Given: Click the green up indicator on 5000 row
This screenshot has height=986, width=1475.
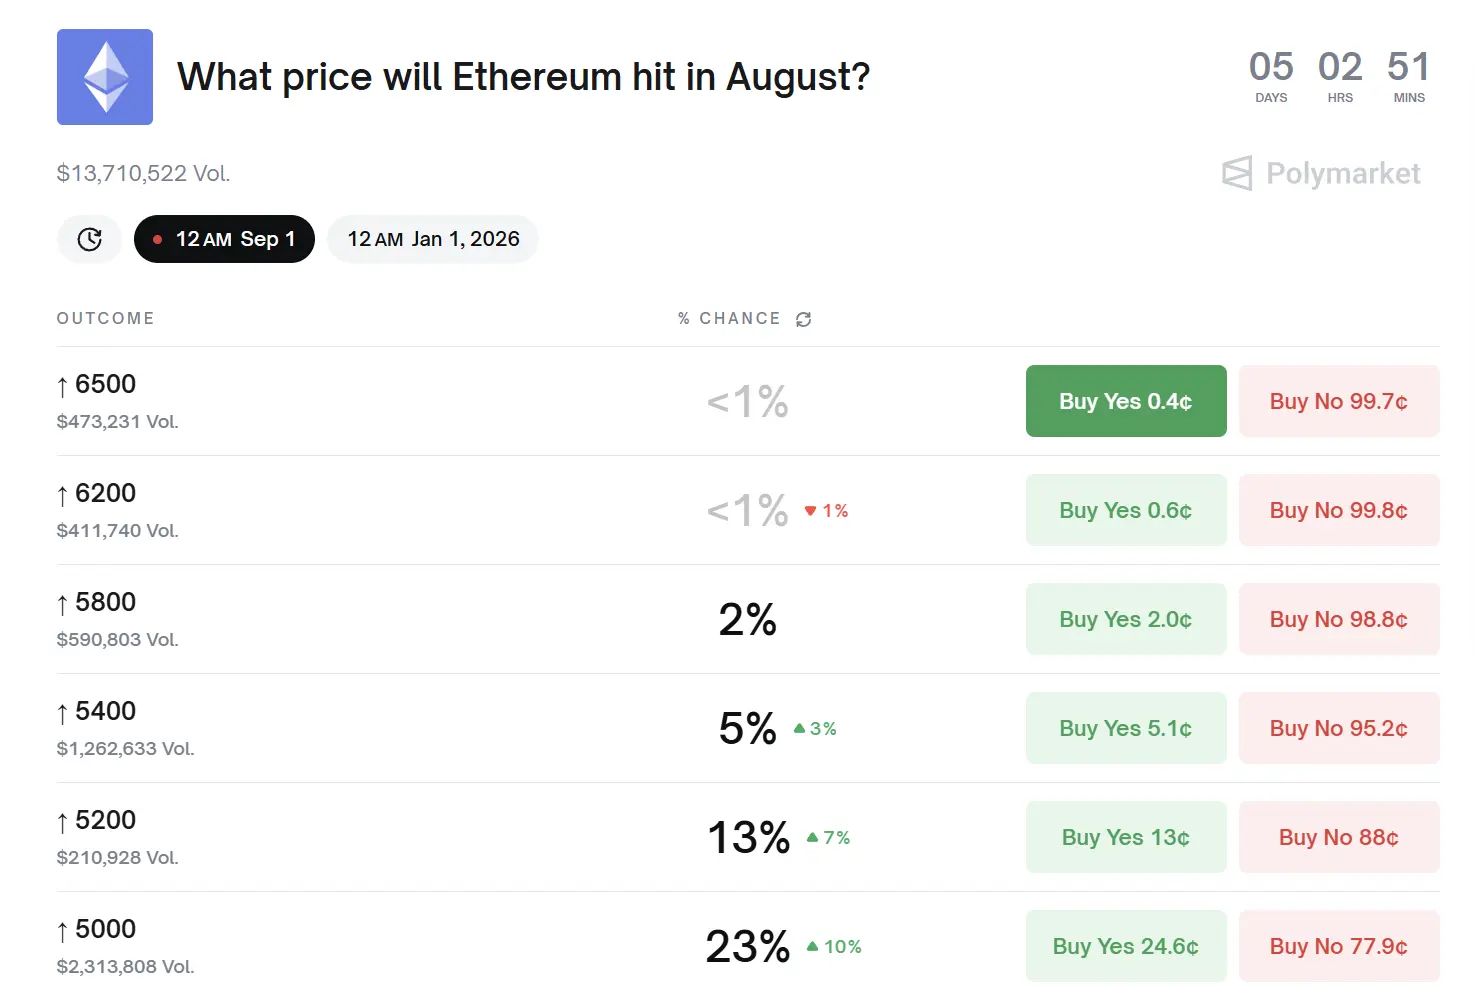Looking at the screenshot, I should pos(834,947).
